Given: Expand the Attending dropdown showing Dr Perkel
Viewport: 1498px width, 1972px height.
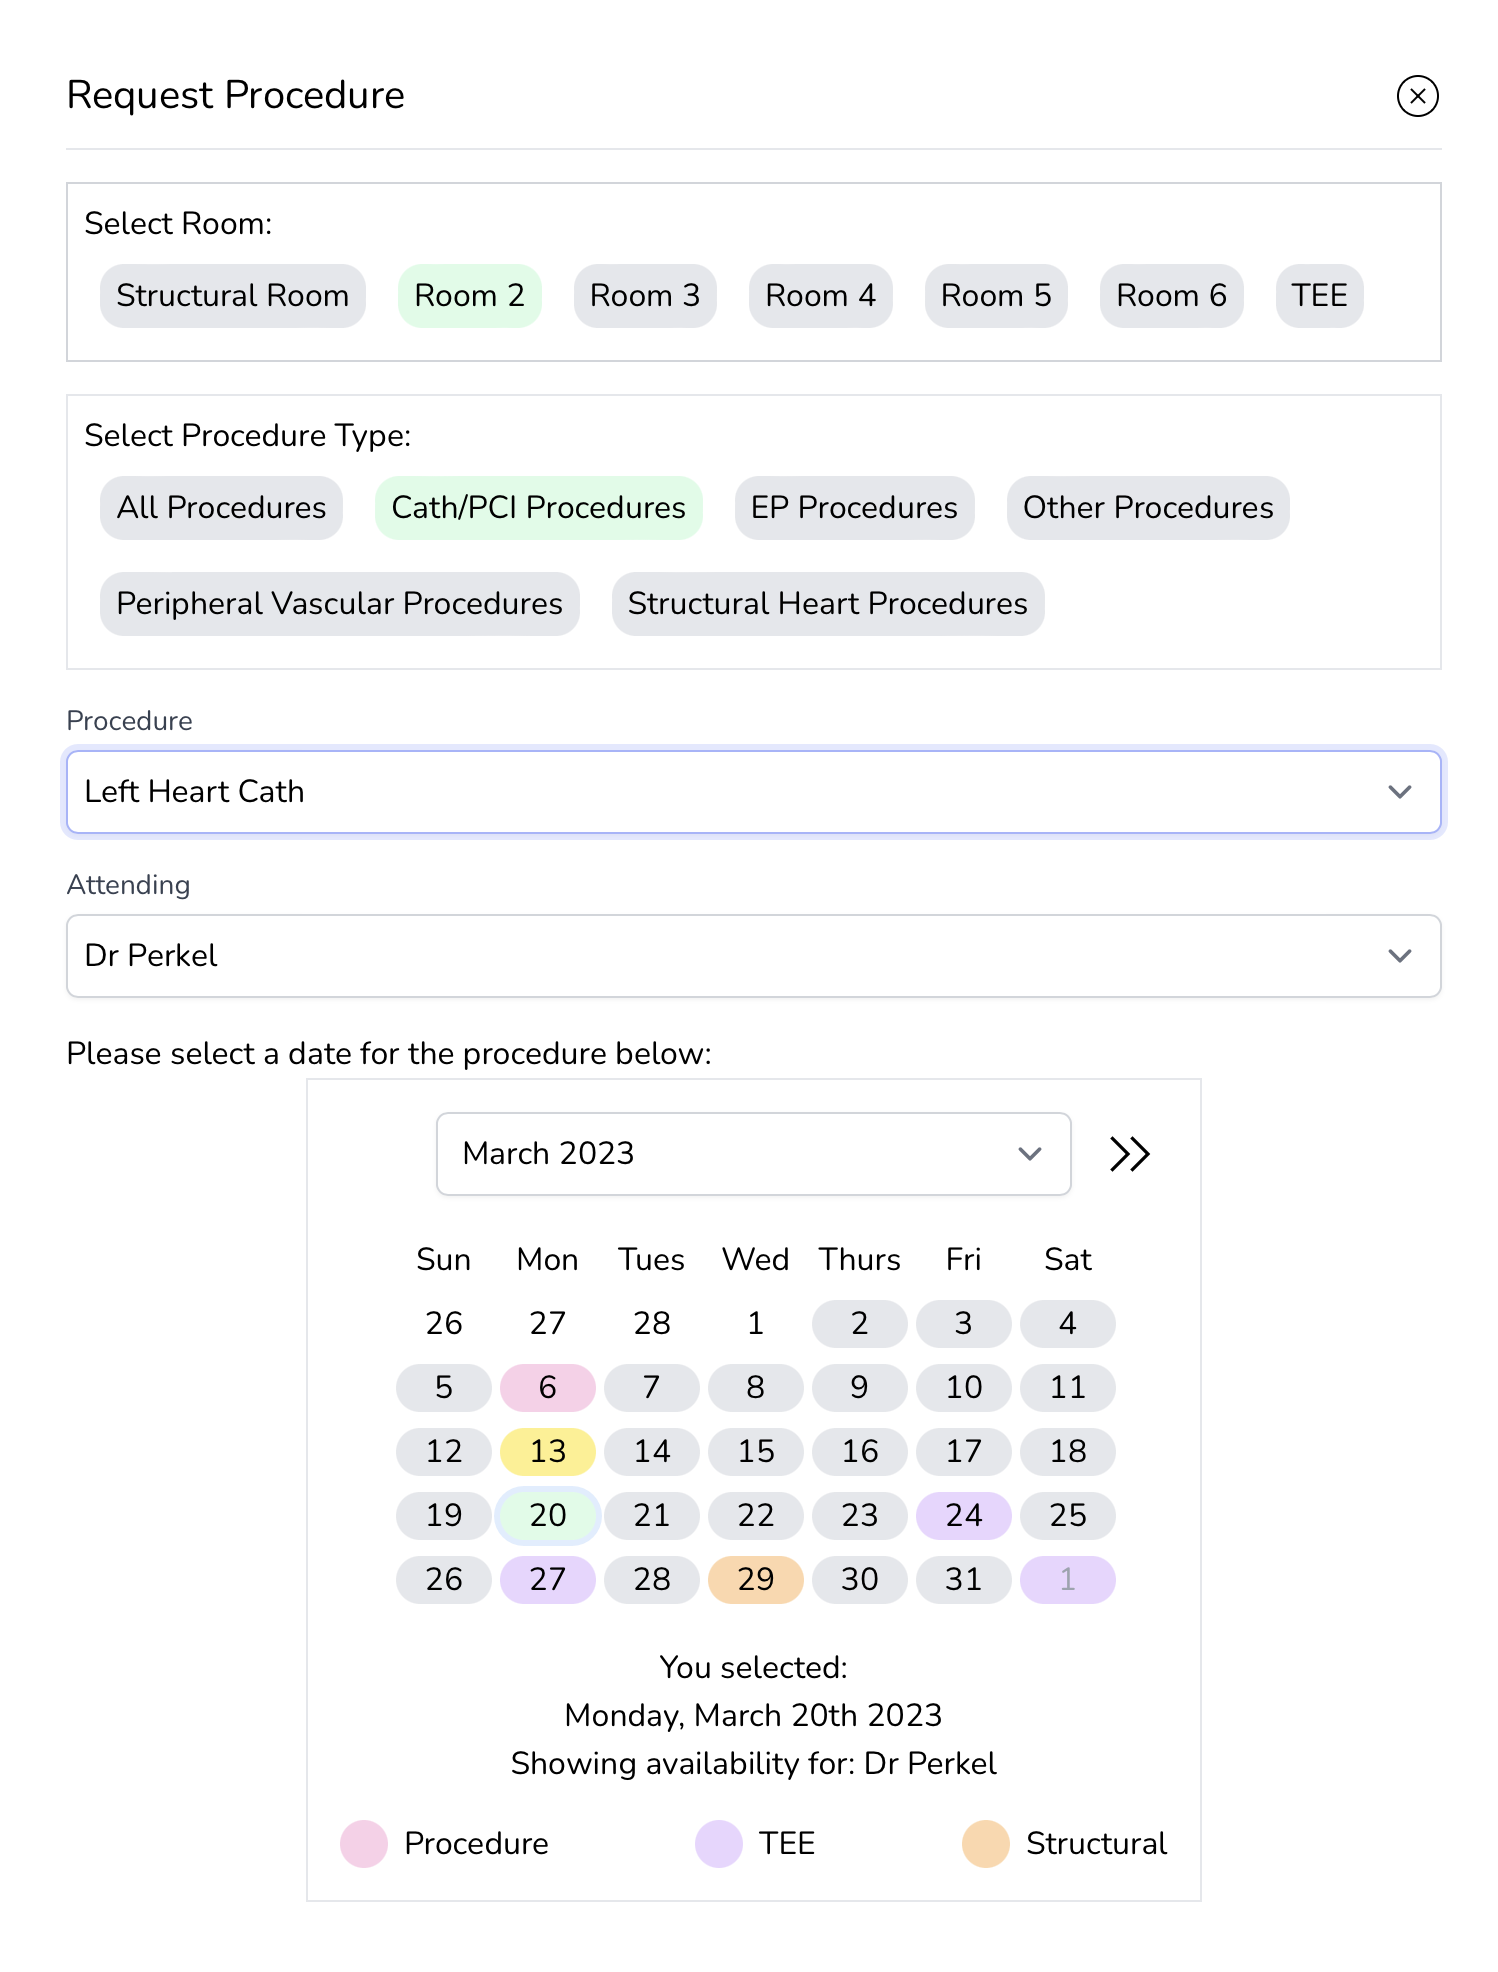Looking at the screenshot, I should pos(753,956).
